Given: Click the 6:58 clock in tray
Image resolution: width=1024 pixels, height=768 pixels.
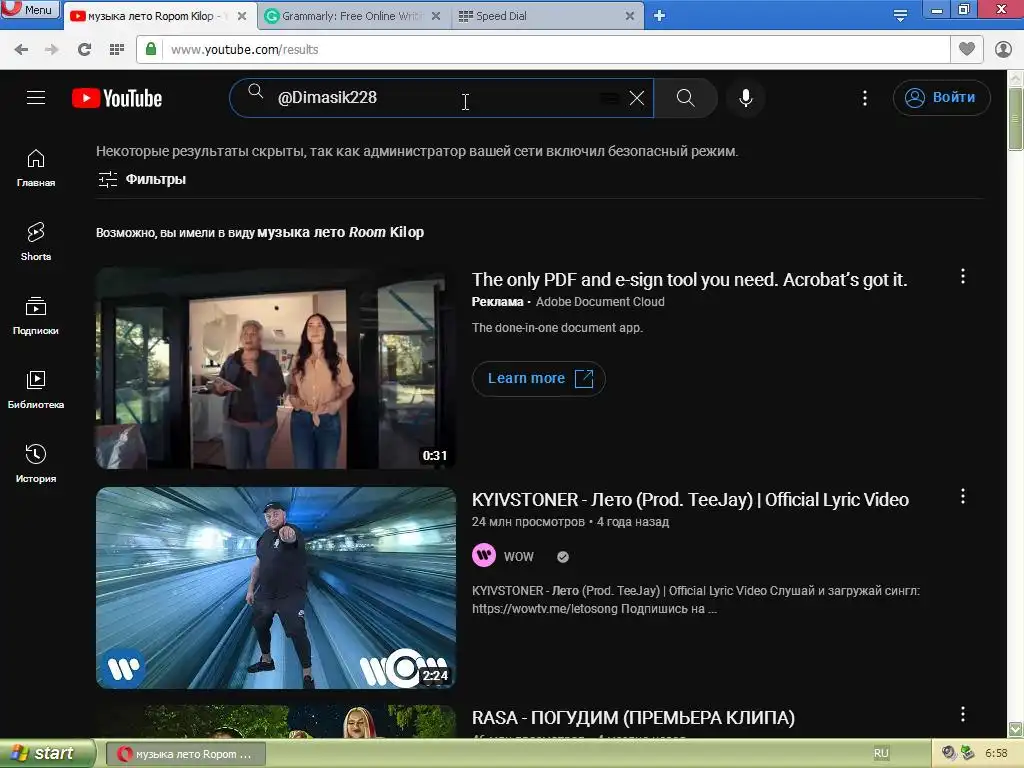Looking at the screenshot, I should (995, 754).
